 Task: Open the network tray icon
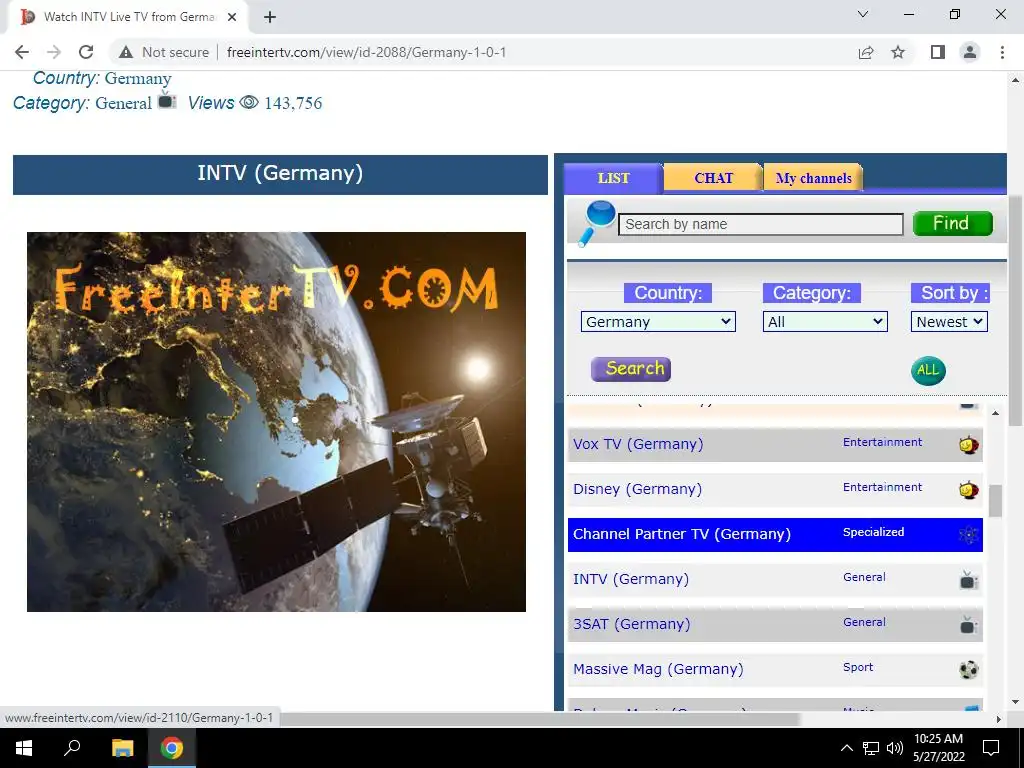[x=871, y=748]
